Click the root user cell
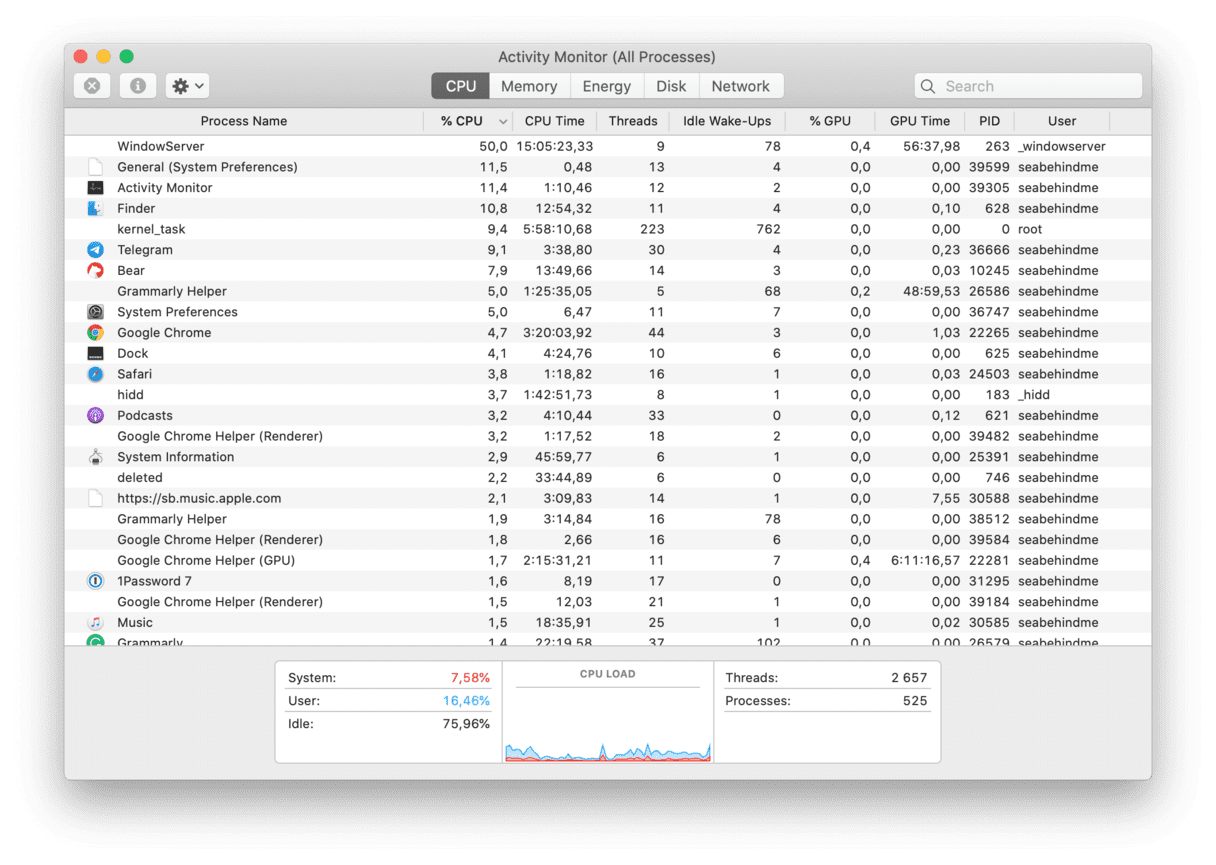 click(x=1030, y=229)
